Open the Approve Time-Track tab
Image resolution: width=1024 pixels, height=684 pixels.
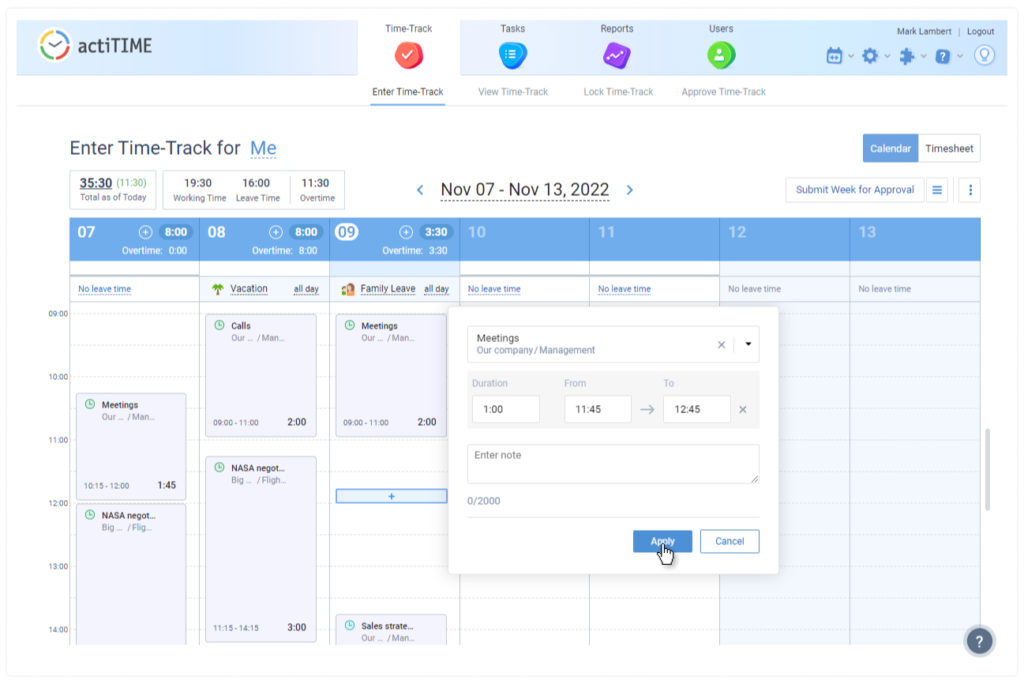tap(725, 91)
